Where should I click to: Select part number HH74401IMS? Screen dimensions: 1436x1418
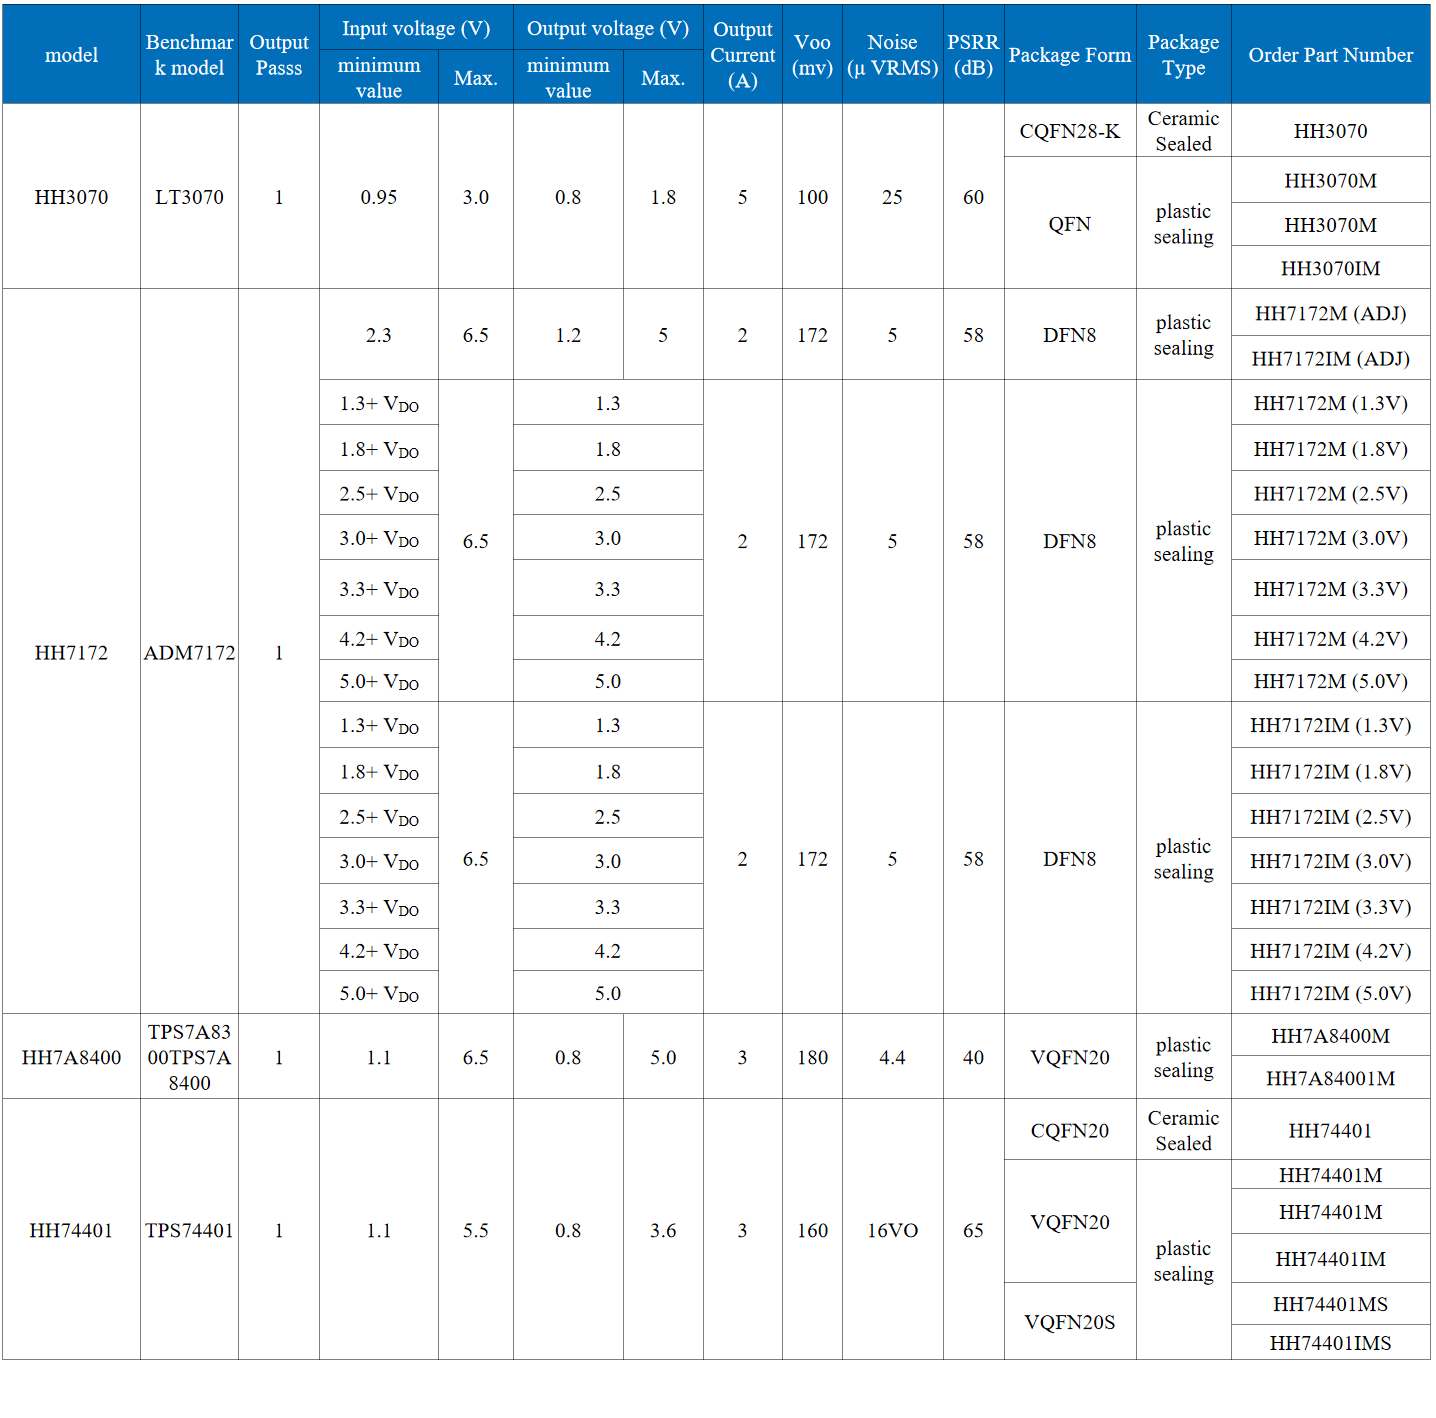click(x=1330, y=1343)
